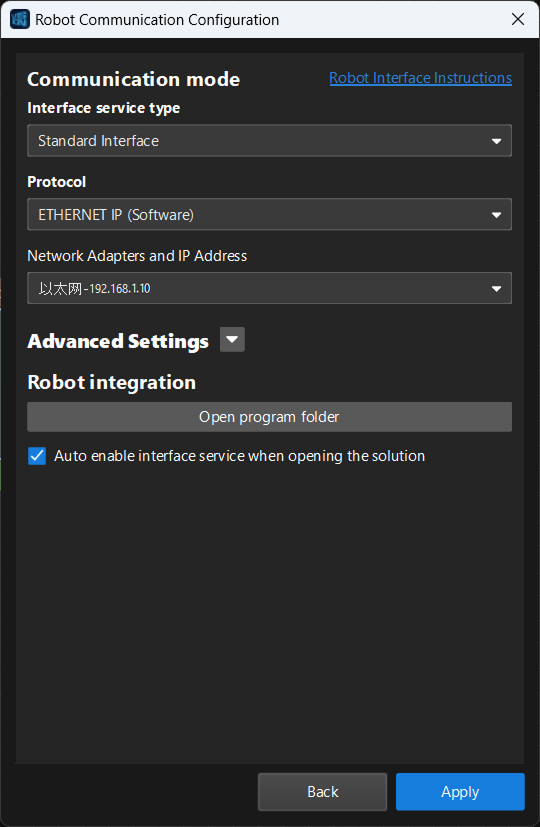Toggle Auto enable interface service checkbox
The width and height of the screenshot is (540, 827).
point(37,456)
